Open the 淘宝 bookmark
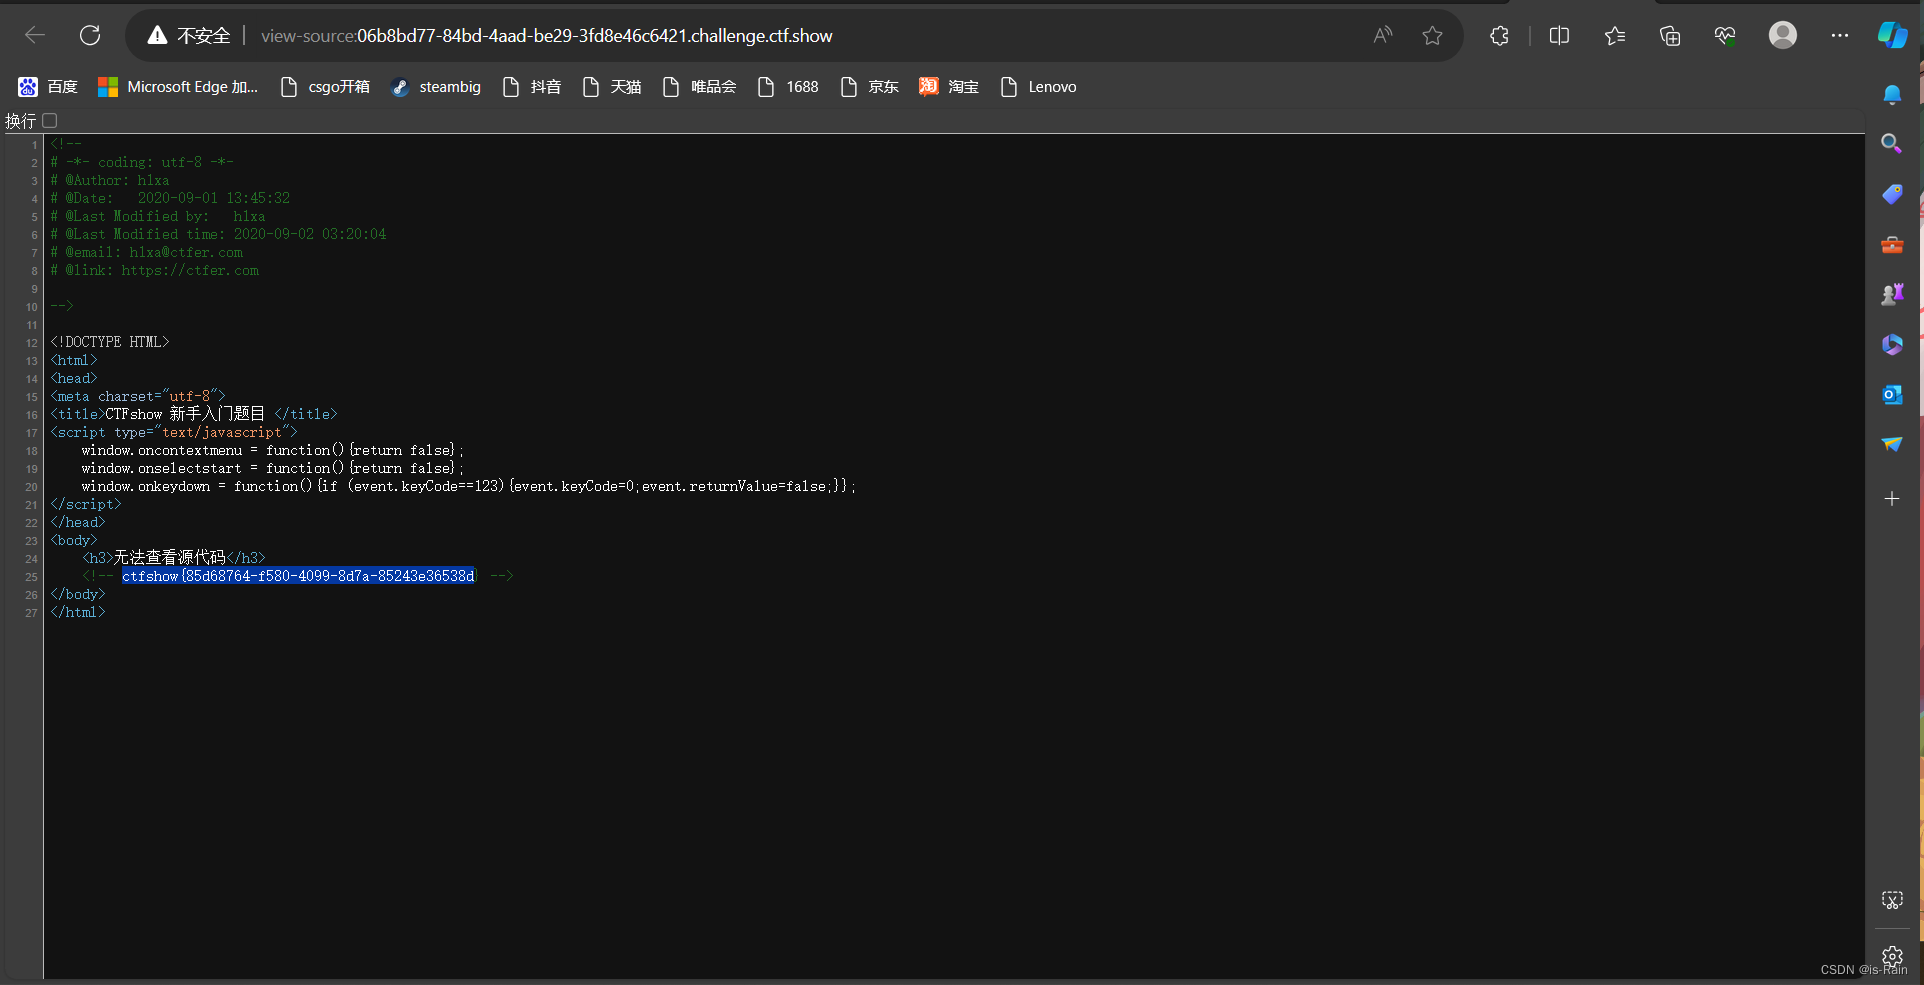 point(962,87)
